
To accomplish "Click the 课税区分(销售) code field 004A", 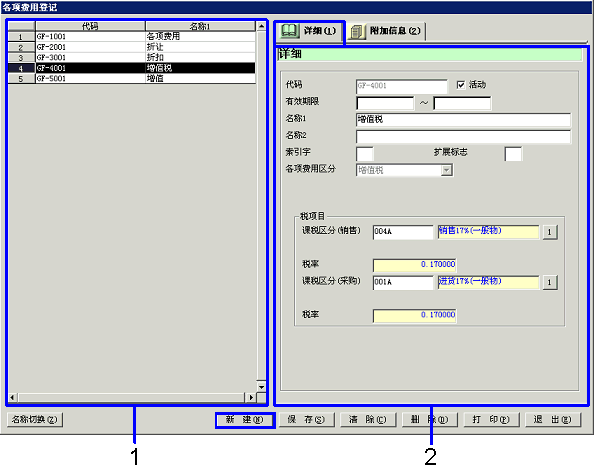I will coord(403,232).
